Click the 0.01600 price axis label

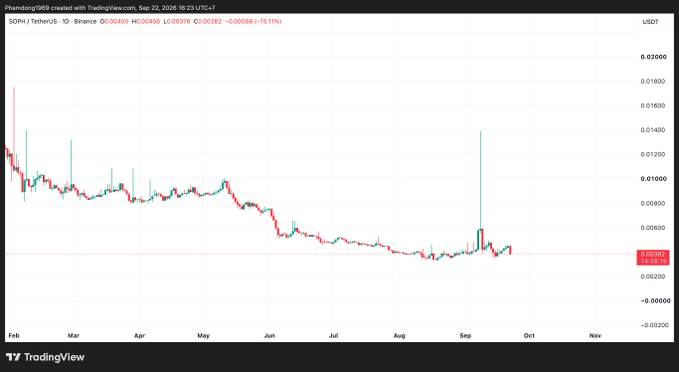653,106
